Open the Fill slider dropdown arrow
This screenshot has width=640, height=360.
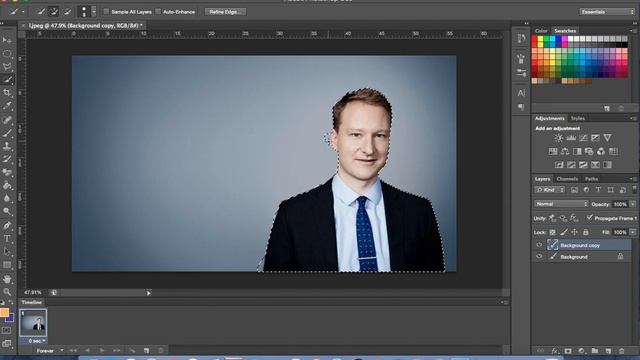[x=633, y=232]
